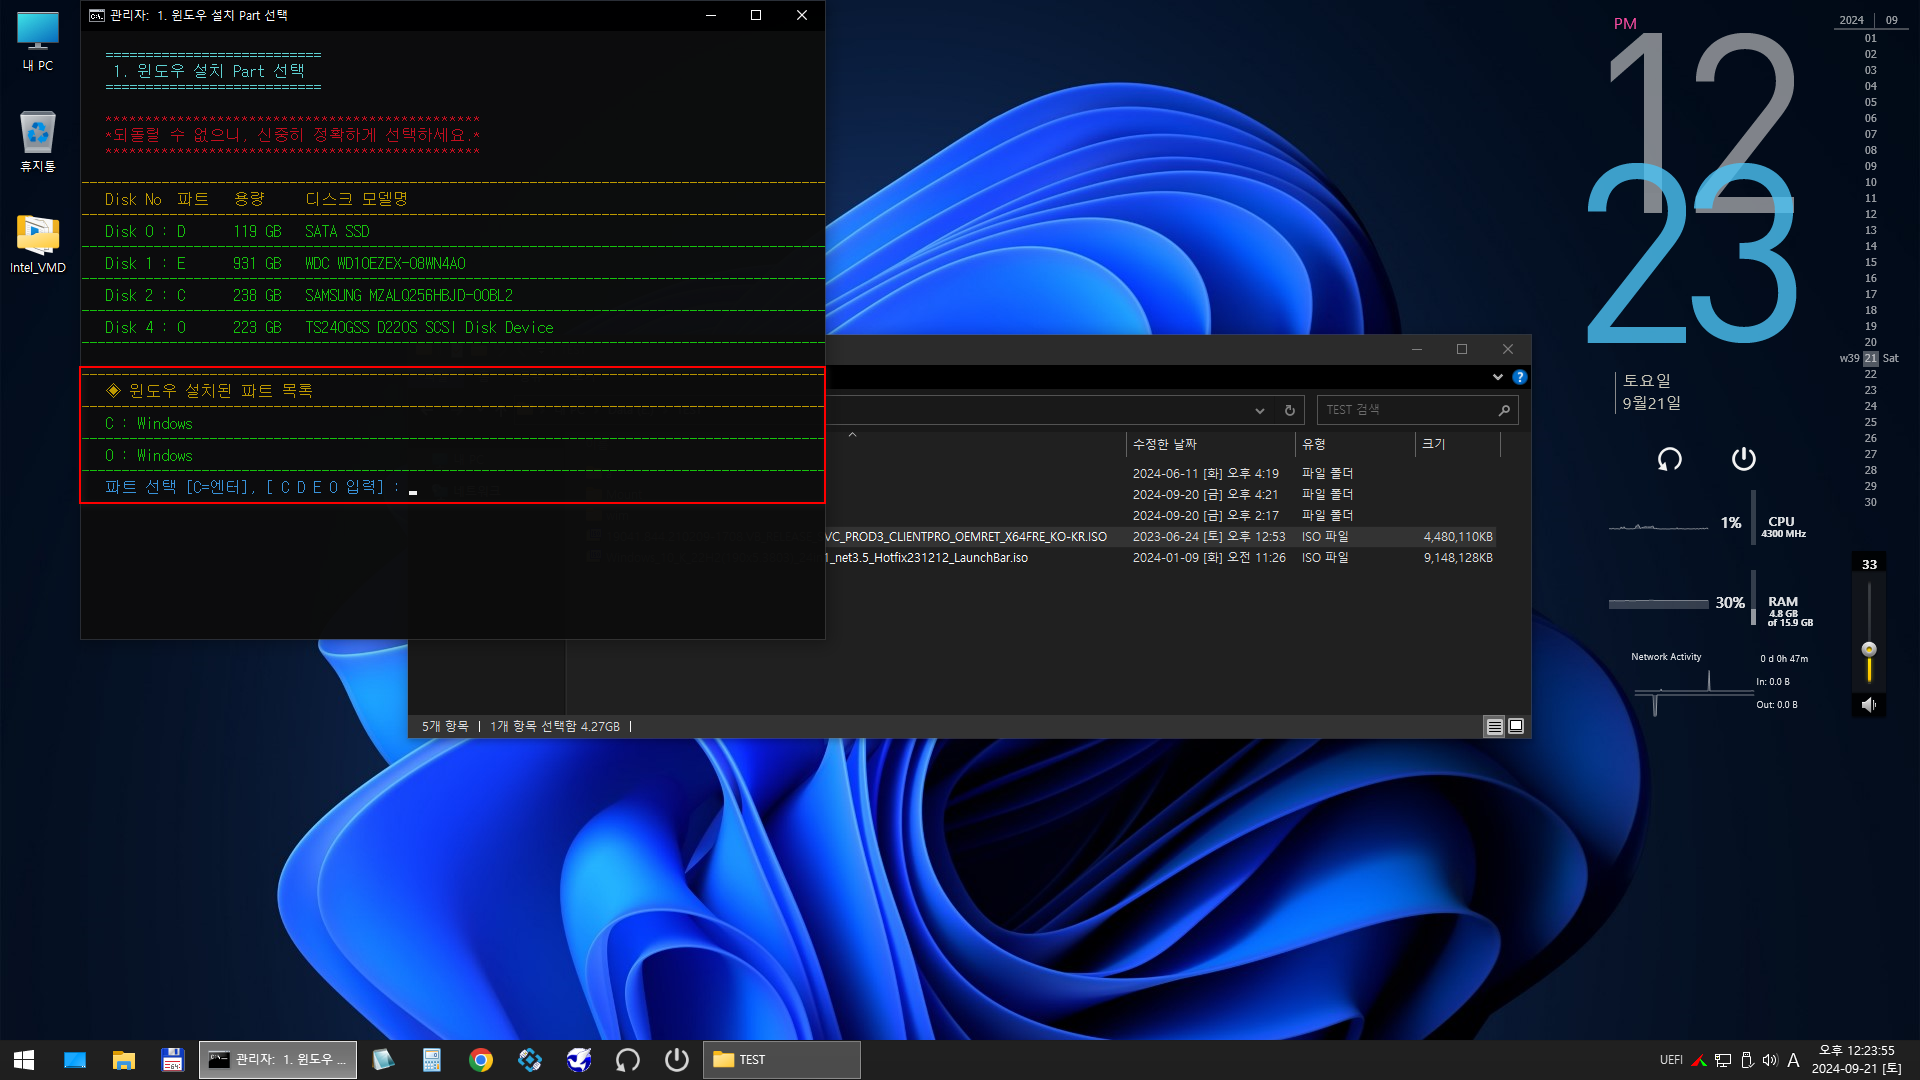The height and width of the screenshot is (1080, 1920).
Task: Click the Network Activity graph
Action: pyautogui.click(x=1693, y=693)
